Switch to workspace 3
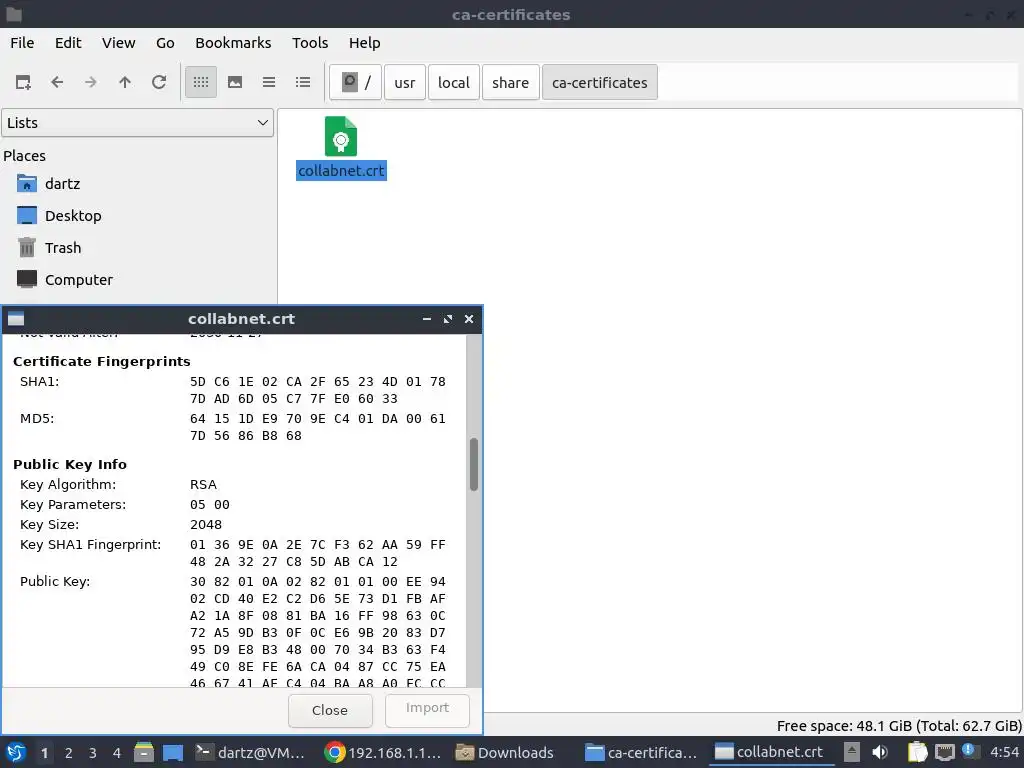1024x768 pixels. pyautogui.click(x=93, y=753)
